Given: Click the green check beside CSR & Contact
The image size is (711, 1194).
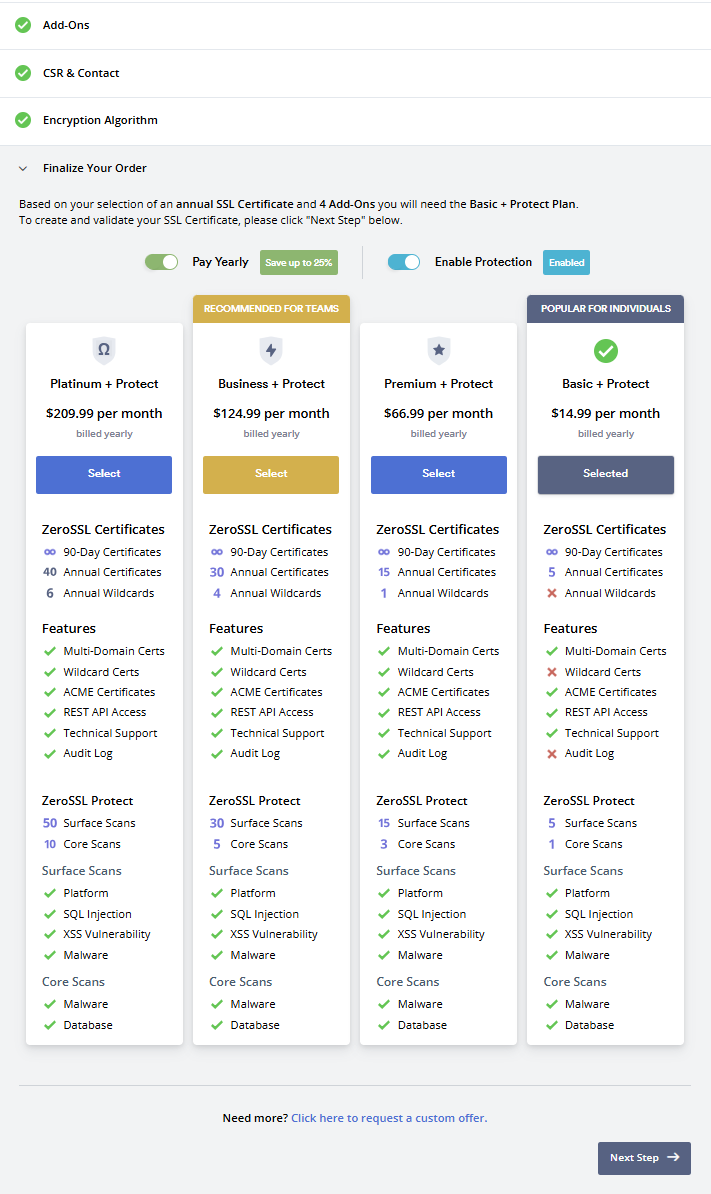Looking at the screenshot, I should click(x=23, y=73).
